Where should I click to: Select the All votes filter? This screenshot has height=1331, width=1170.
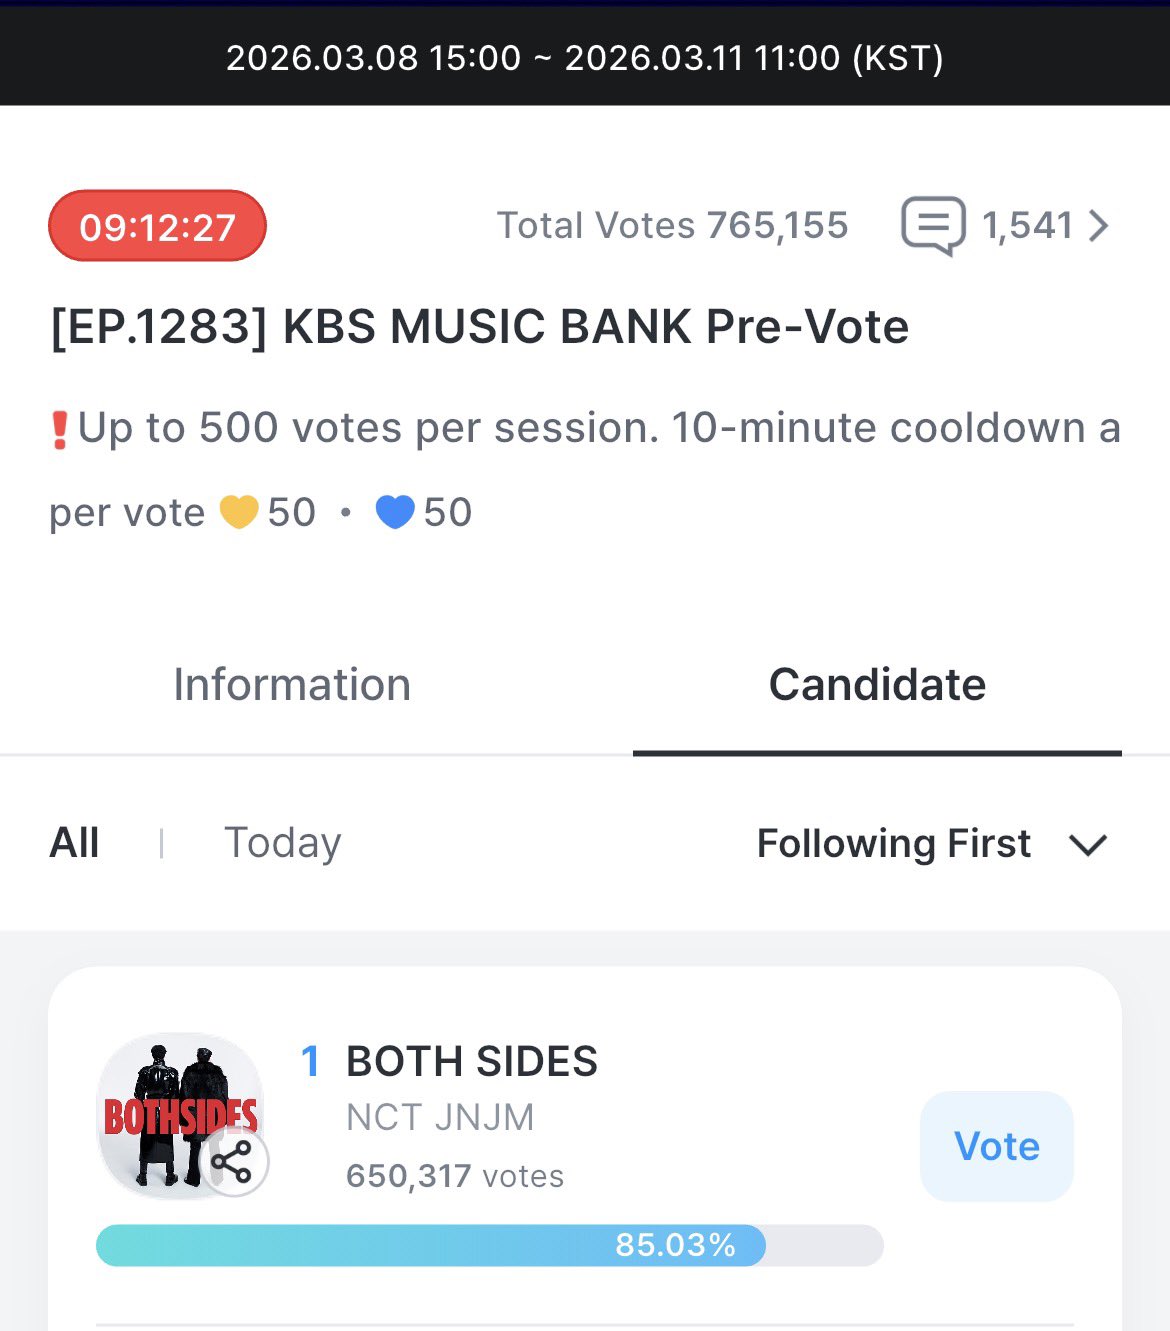(x=75, y=843)
